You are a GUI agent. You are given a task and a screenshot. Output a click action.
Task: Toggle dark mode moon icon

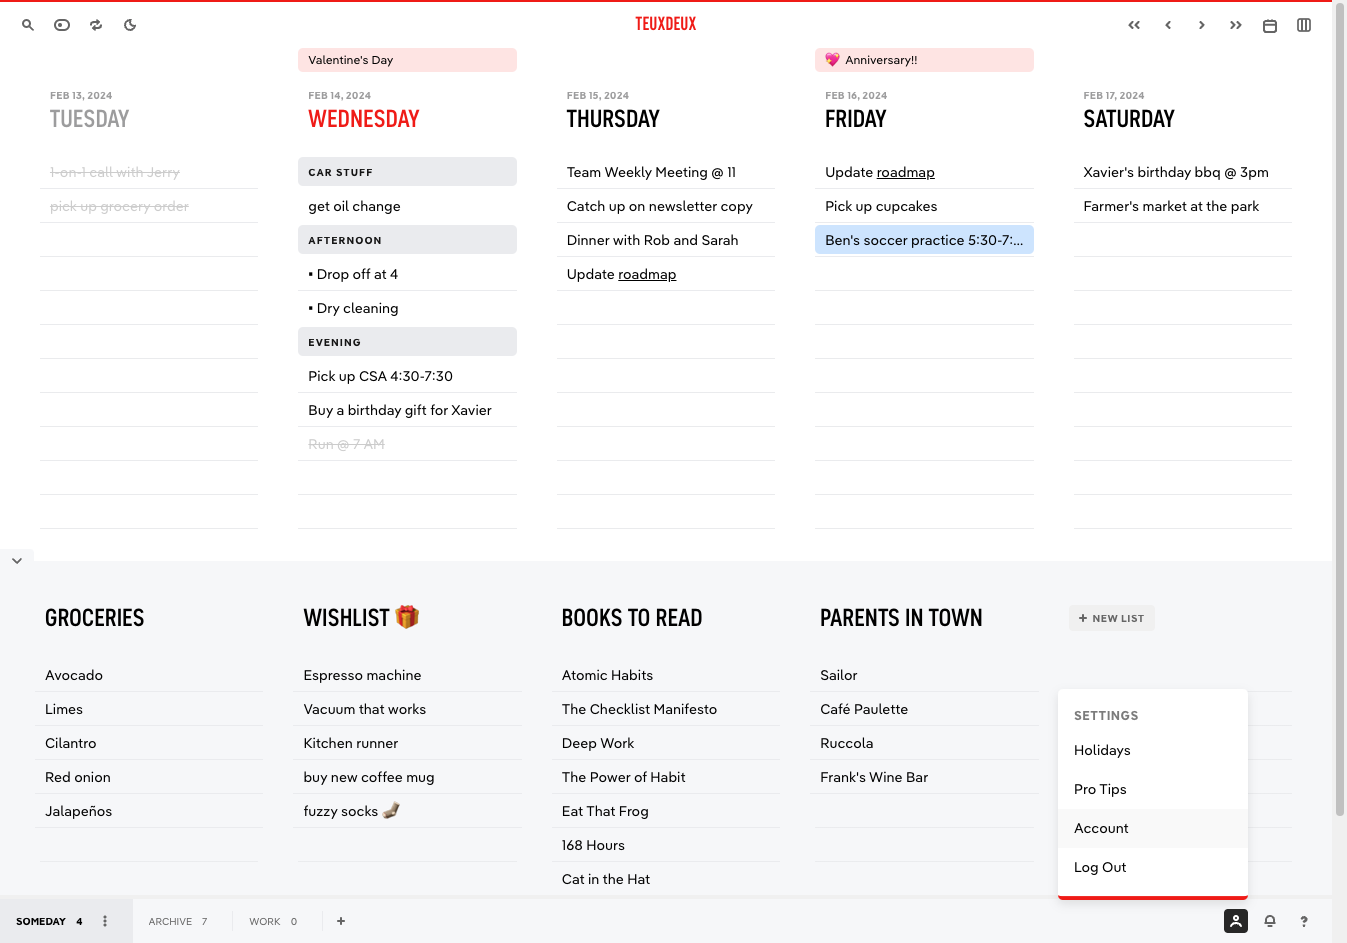click(130, 25)
